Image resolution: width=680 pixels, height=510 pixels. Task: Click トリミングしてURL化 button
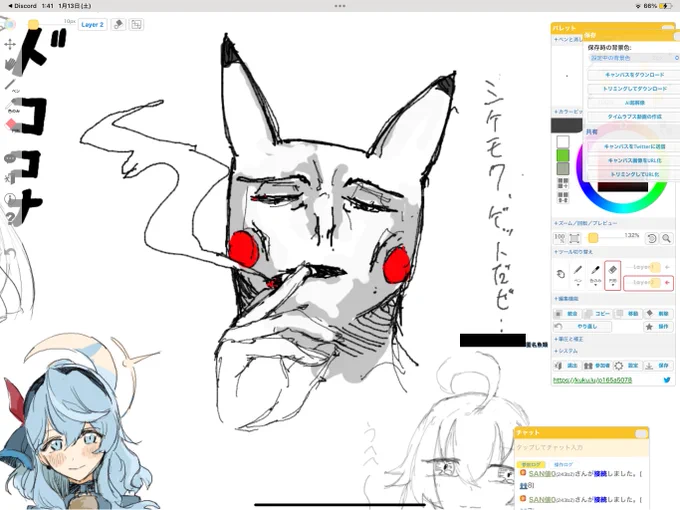click(x=634, y=174)
